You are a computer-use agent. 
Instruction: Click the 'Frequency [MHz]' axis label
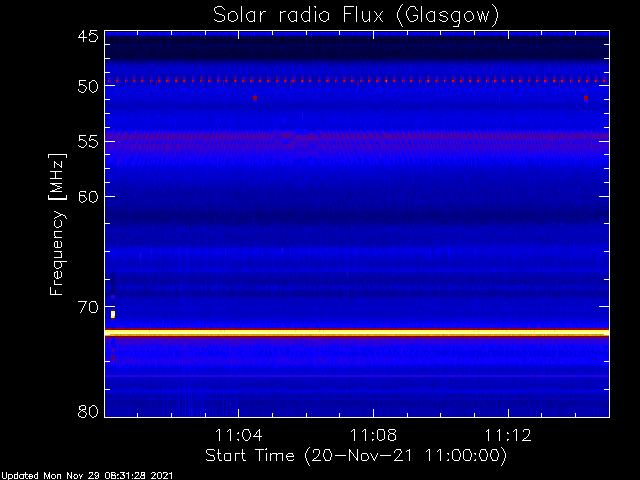click(x=57, y=224)
